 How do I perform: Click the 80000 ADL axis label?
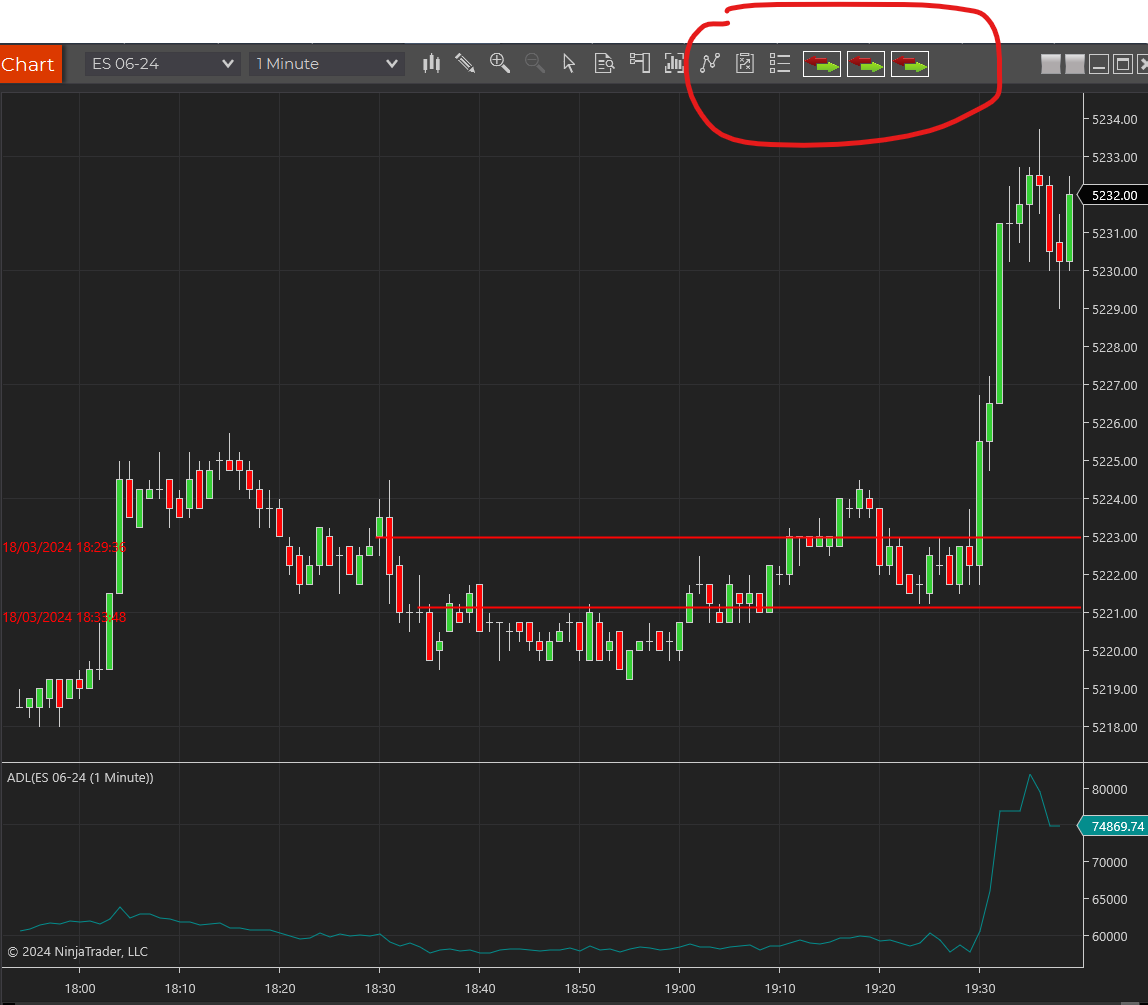(1109, 789)
